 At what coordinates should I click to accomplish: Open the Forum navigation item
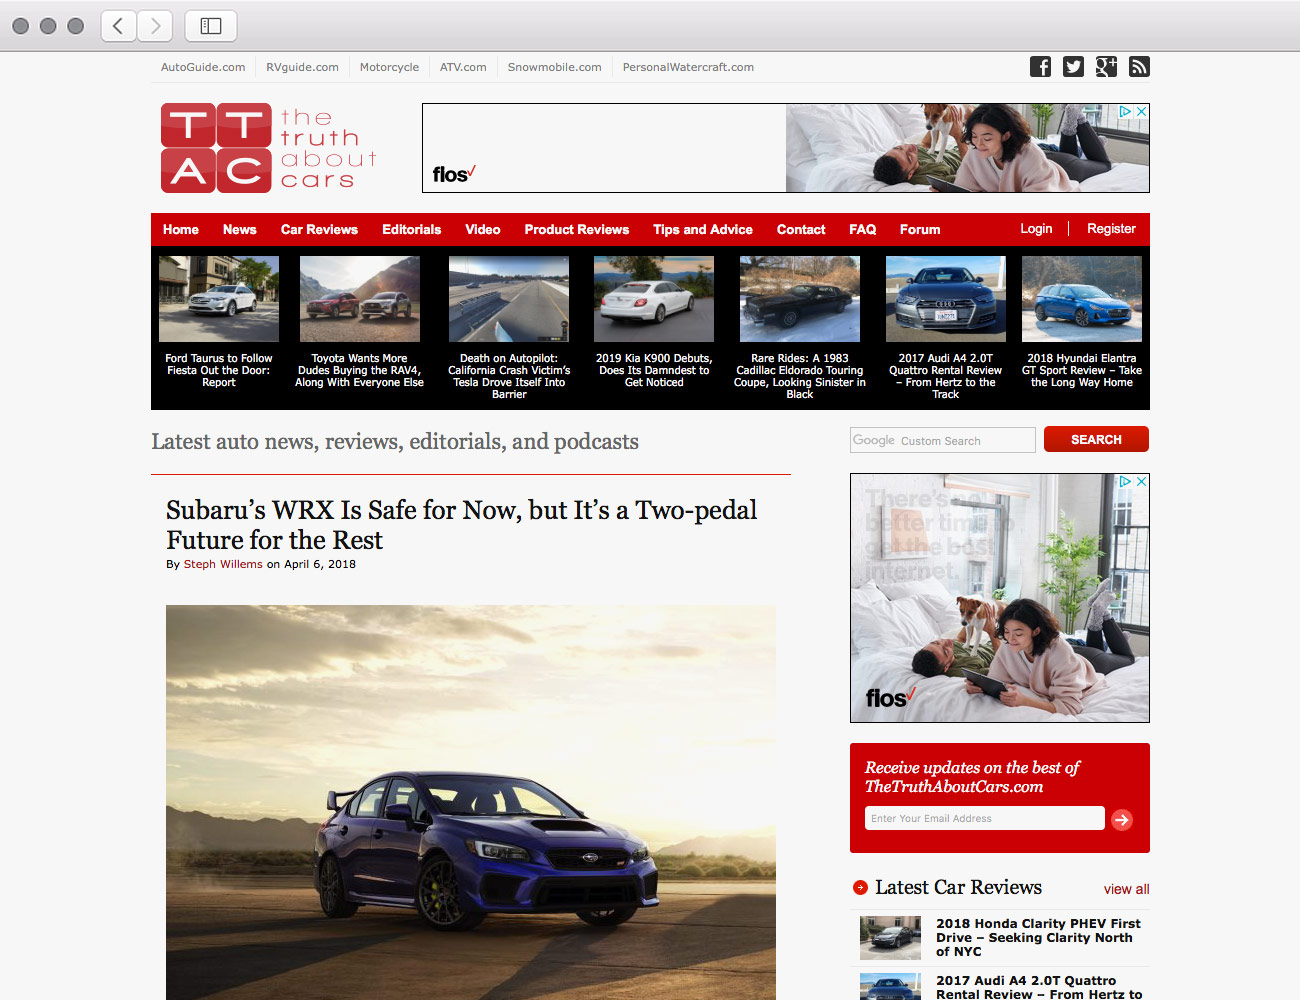(x=919, y=229)
